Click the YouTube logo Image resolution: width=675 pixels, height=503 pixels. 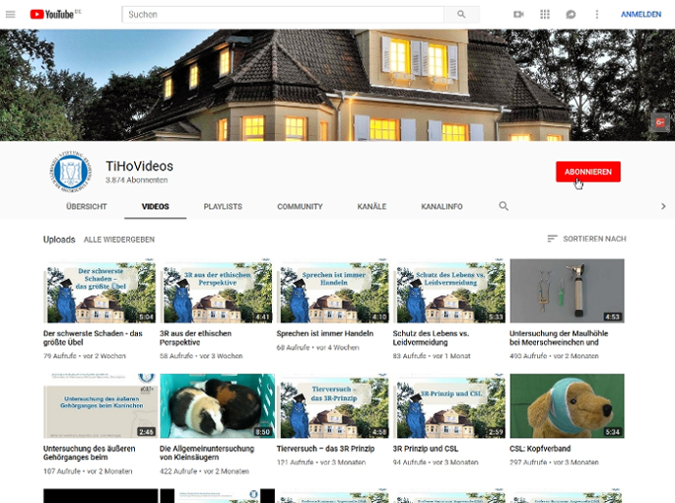click(x=55, y=15)
